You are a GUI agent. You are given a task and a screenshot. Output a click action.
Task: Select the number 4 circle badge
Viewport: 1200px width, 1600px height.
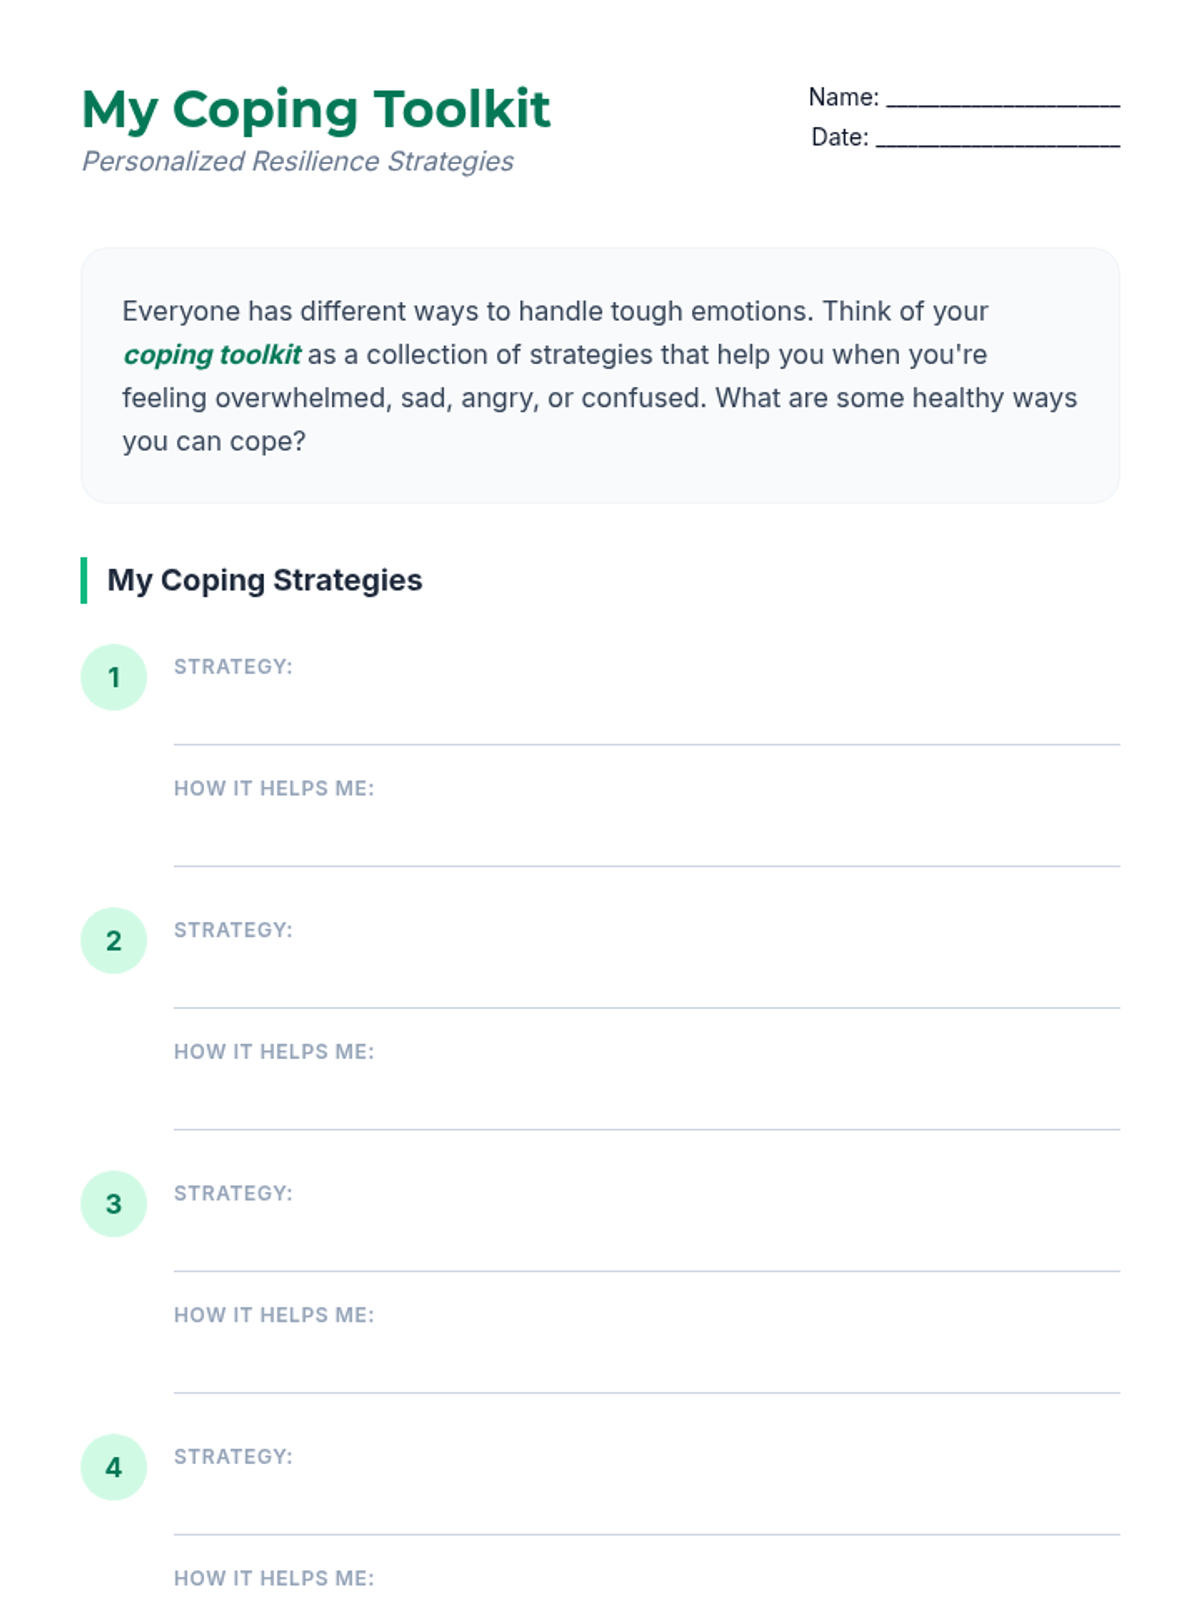(x=114, y=1467)
